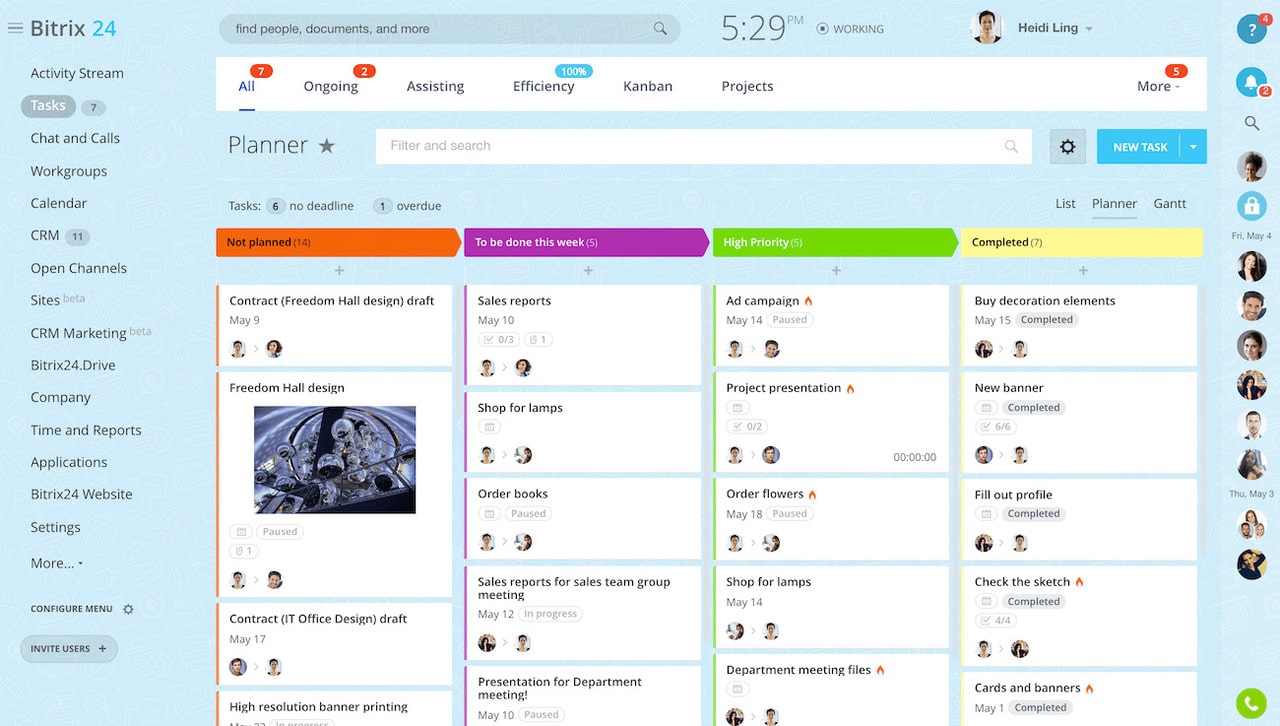Add a card under To be done this week

588,271
